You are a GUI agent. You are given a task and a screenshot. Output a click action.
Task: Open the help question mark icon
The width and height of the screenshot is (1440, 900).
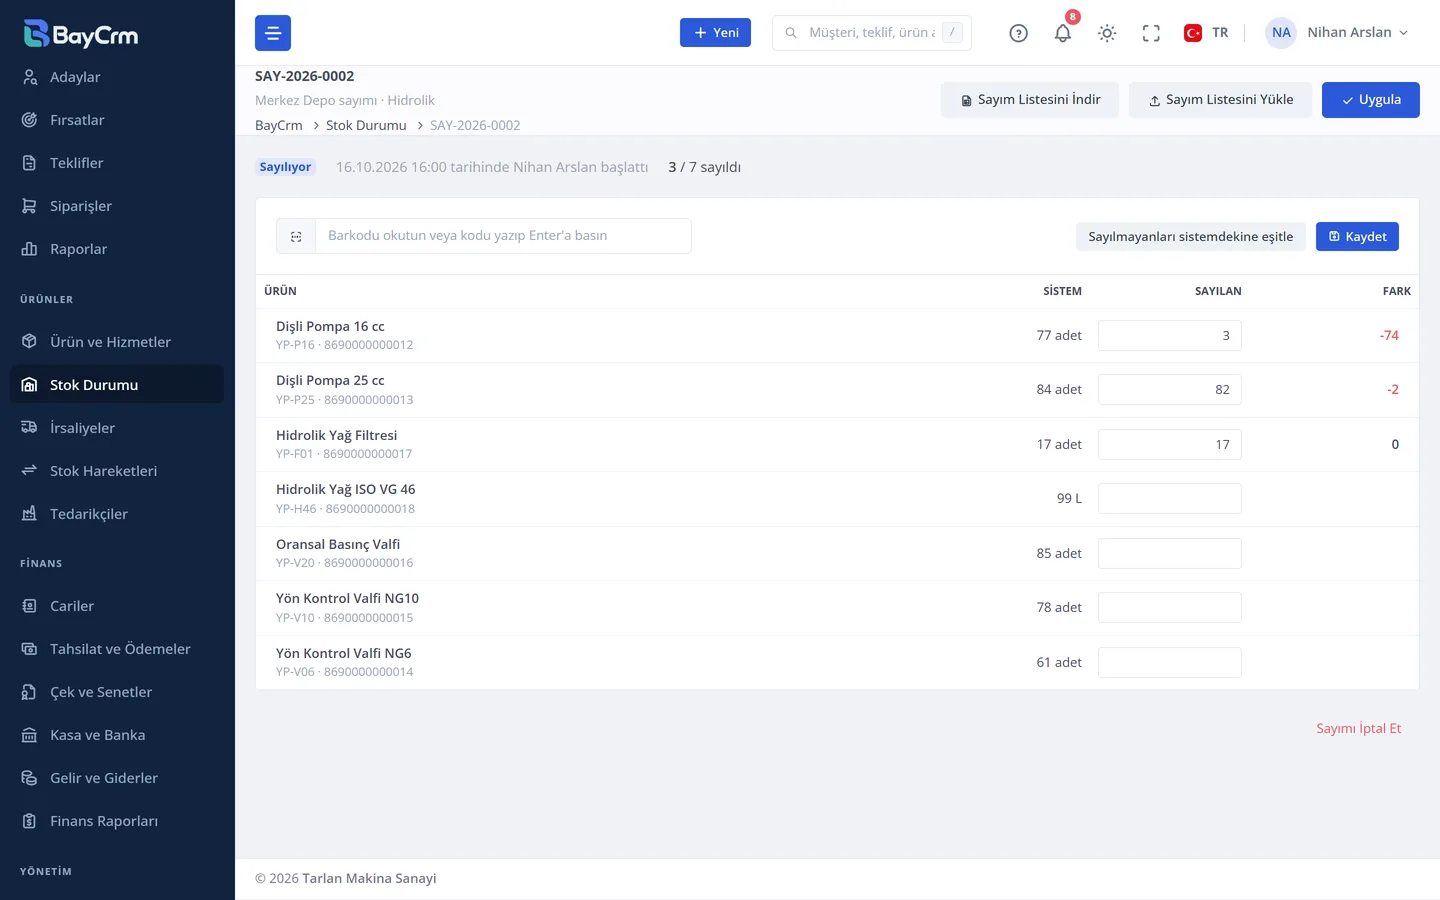1018,33
